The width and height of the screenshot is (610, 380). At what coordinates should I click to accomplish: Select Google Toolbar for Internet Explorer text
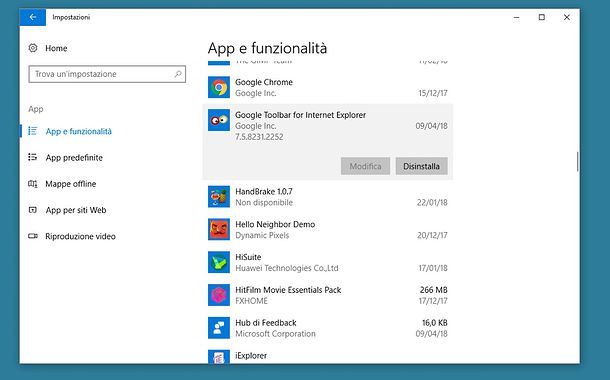point(300,115)
